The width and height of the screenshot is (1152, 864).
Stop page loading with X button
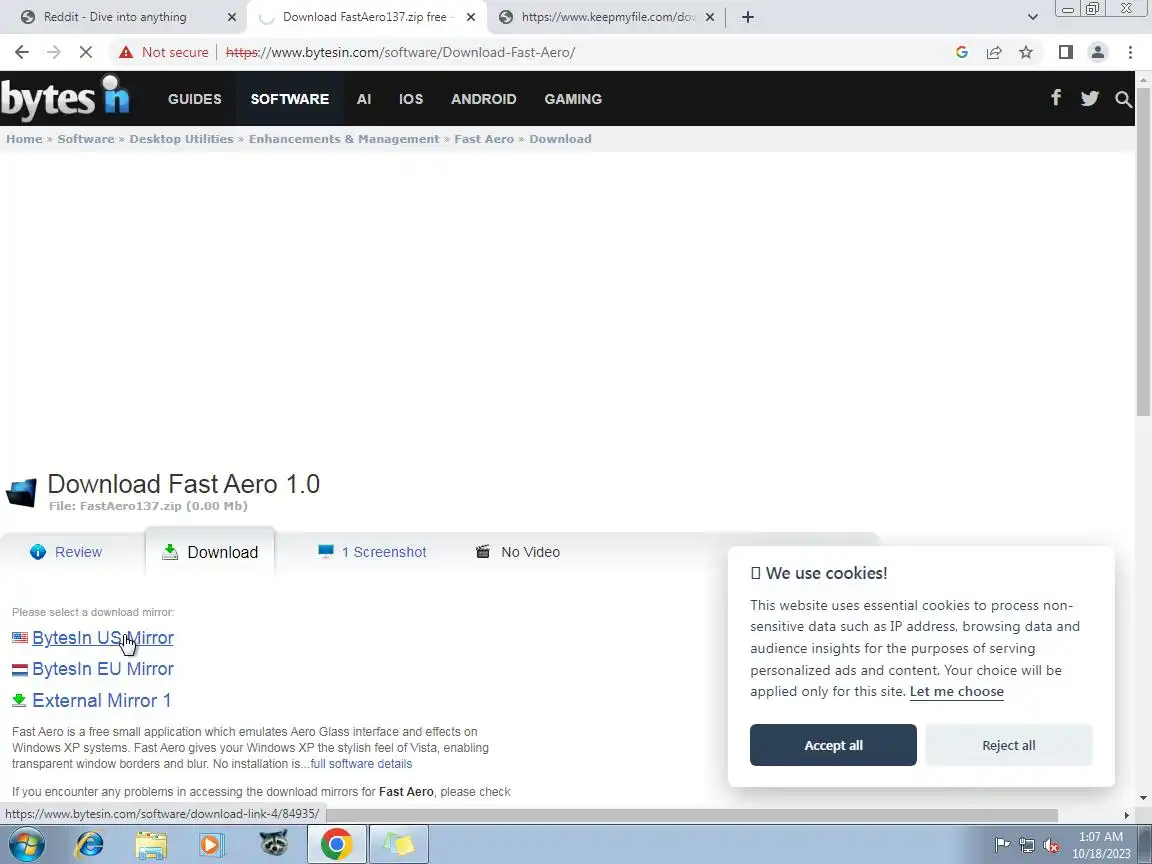click(85, 52)
